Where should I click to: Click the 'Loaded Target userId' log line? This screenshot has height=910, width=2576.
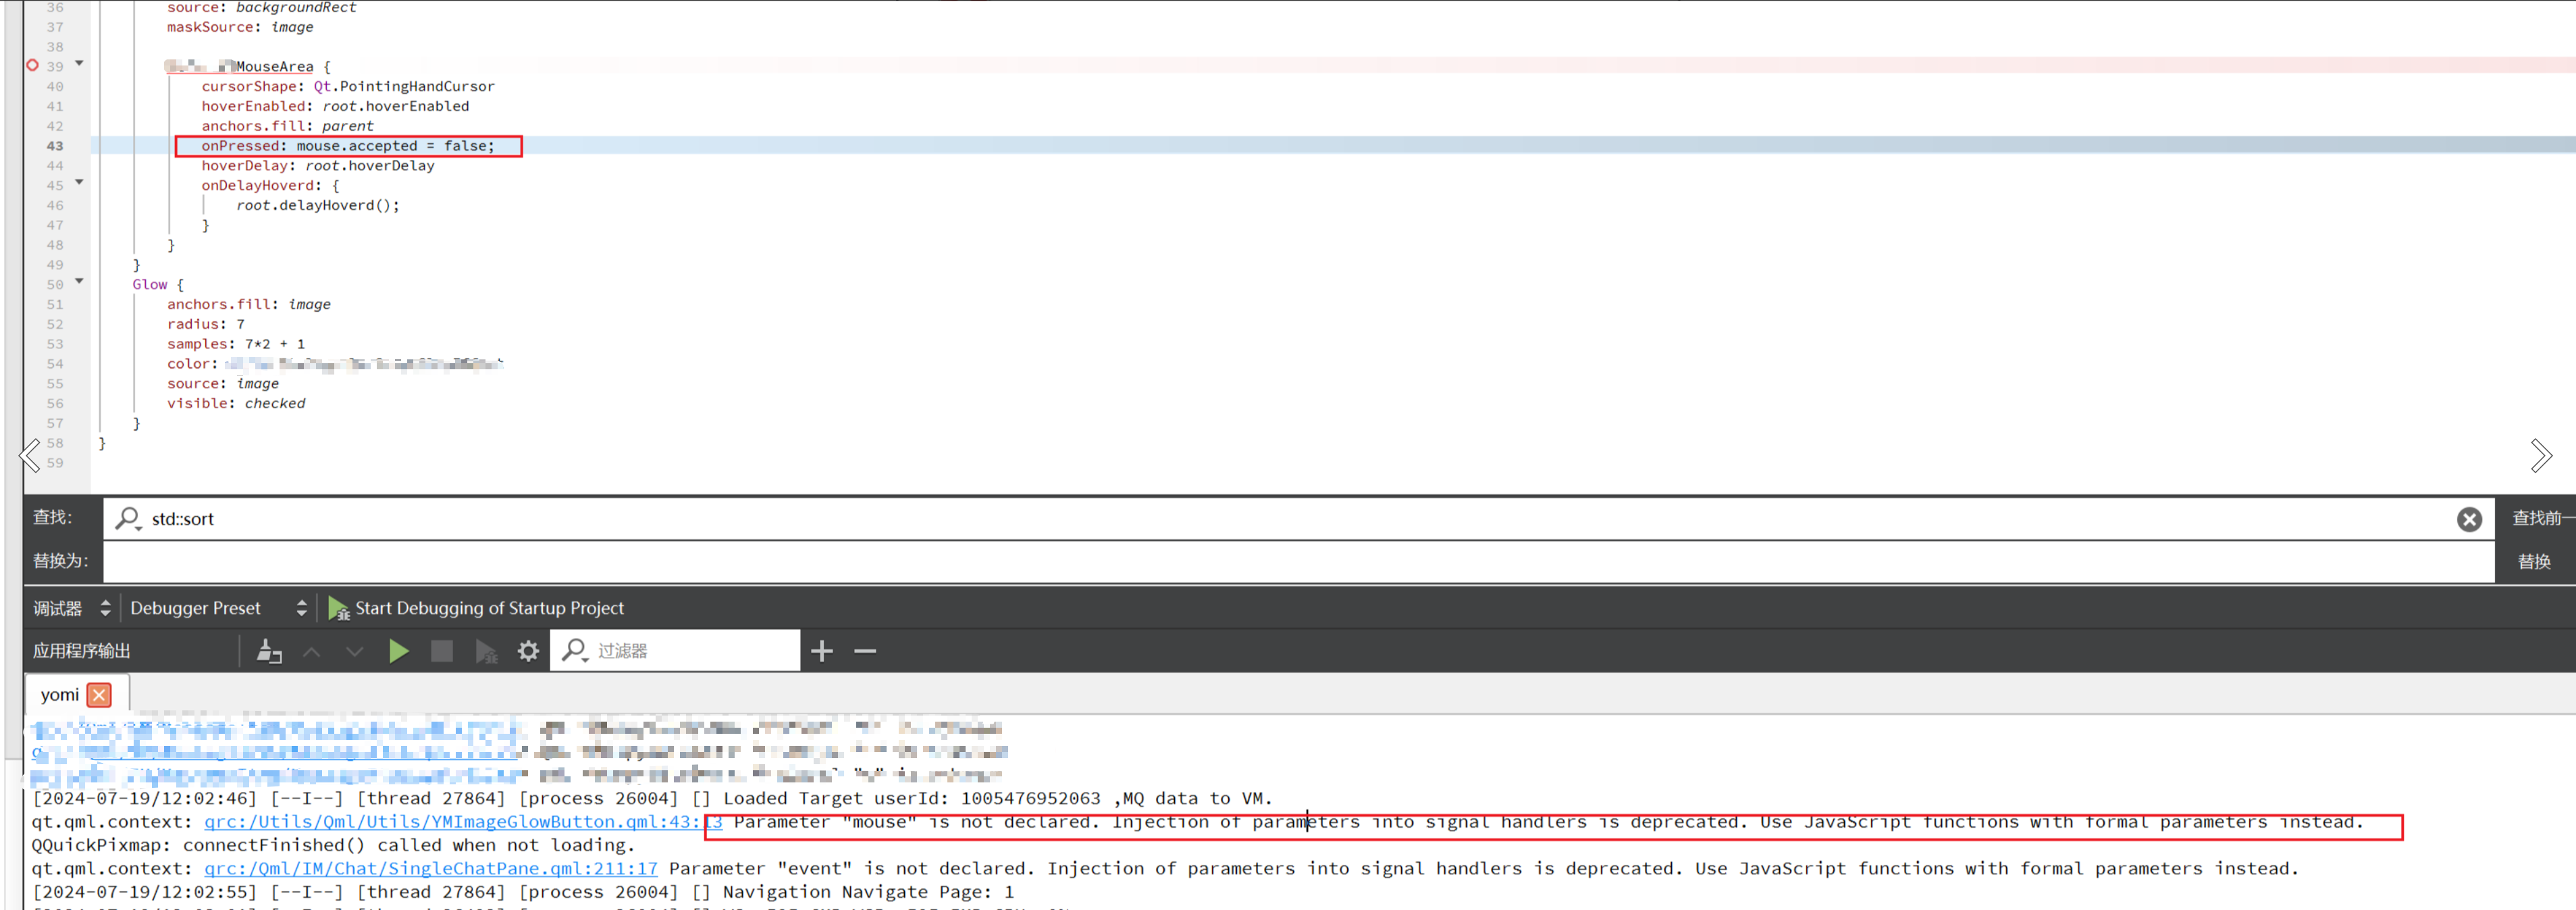[652, 798]
